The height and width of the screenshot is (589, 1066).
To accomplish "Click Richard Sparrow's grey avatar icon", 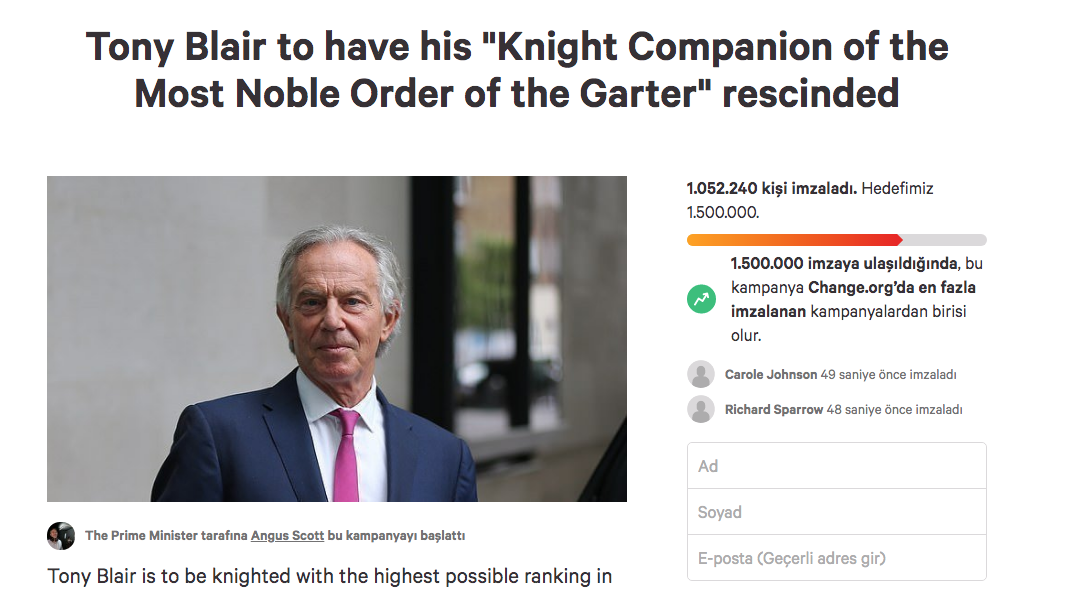I will pyautogui.click(x=701, y=409).
